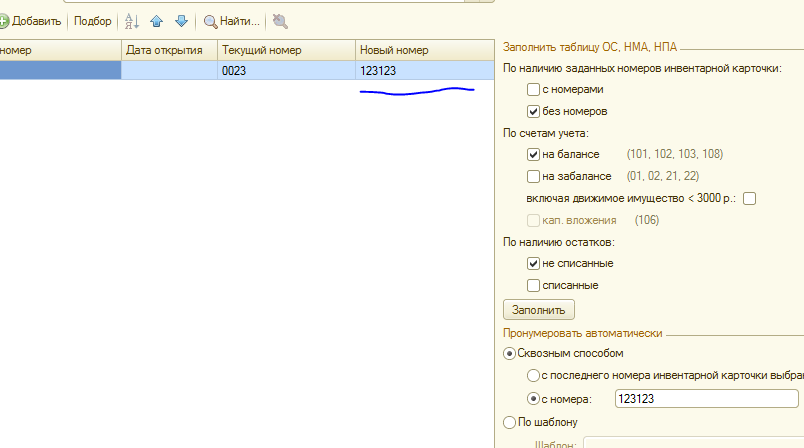Select the 'Сквозным способом' radio option
Screen dimensions: 804x448
pos(509,354)
